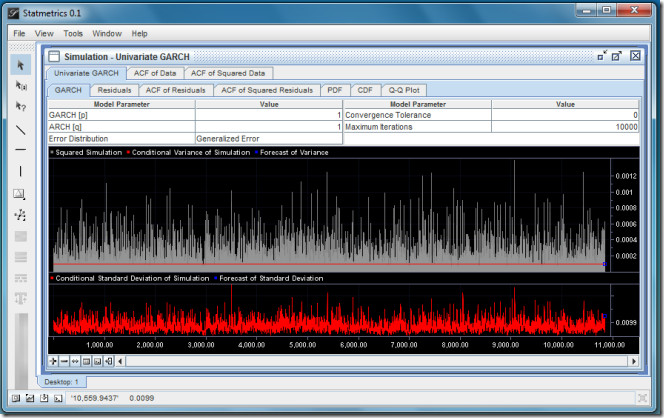Switch to the ACF of Data tab
This screenshot has height=418, width=664.
155,73
